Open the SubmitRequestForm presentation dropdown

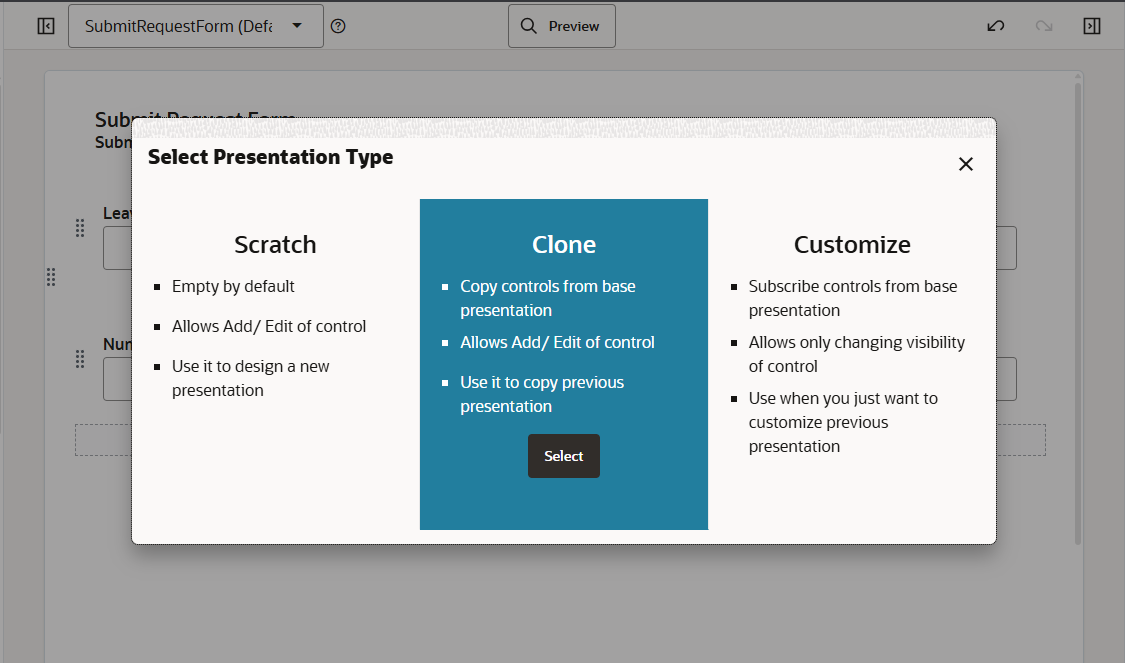(195, 25)
